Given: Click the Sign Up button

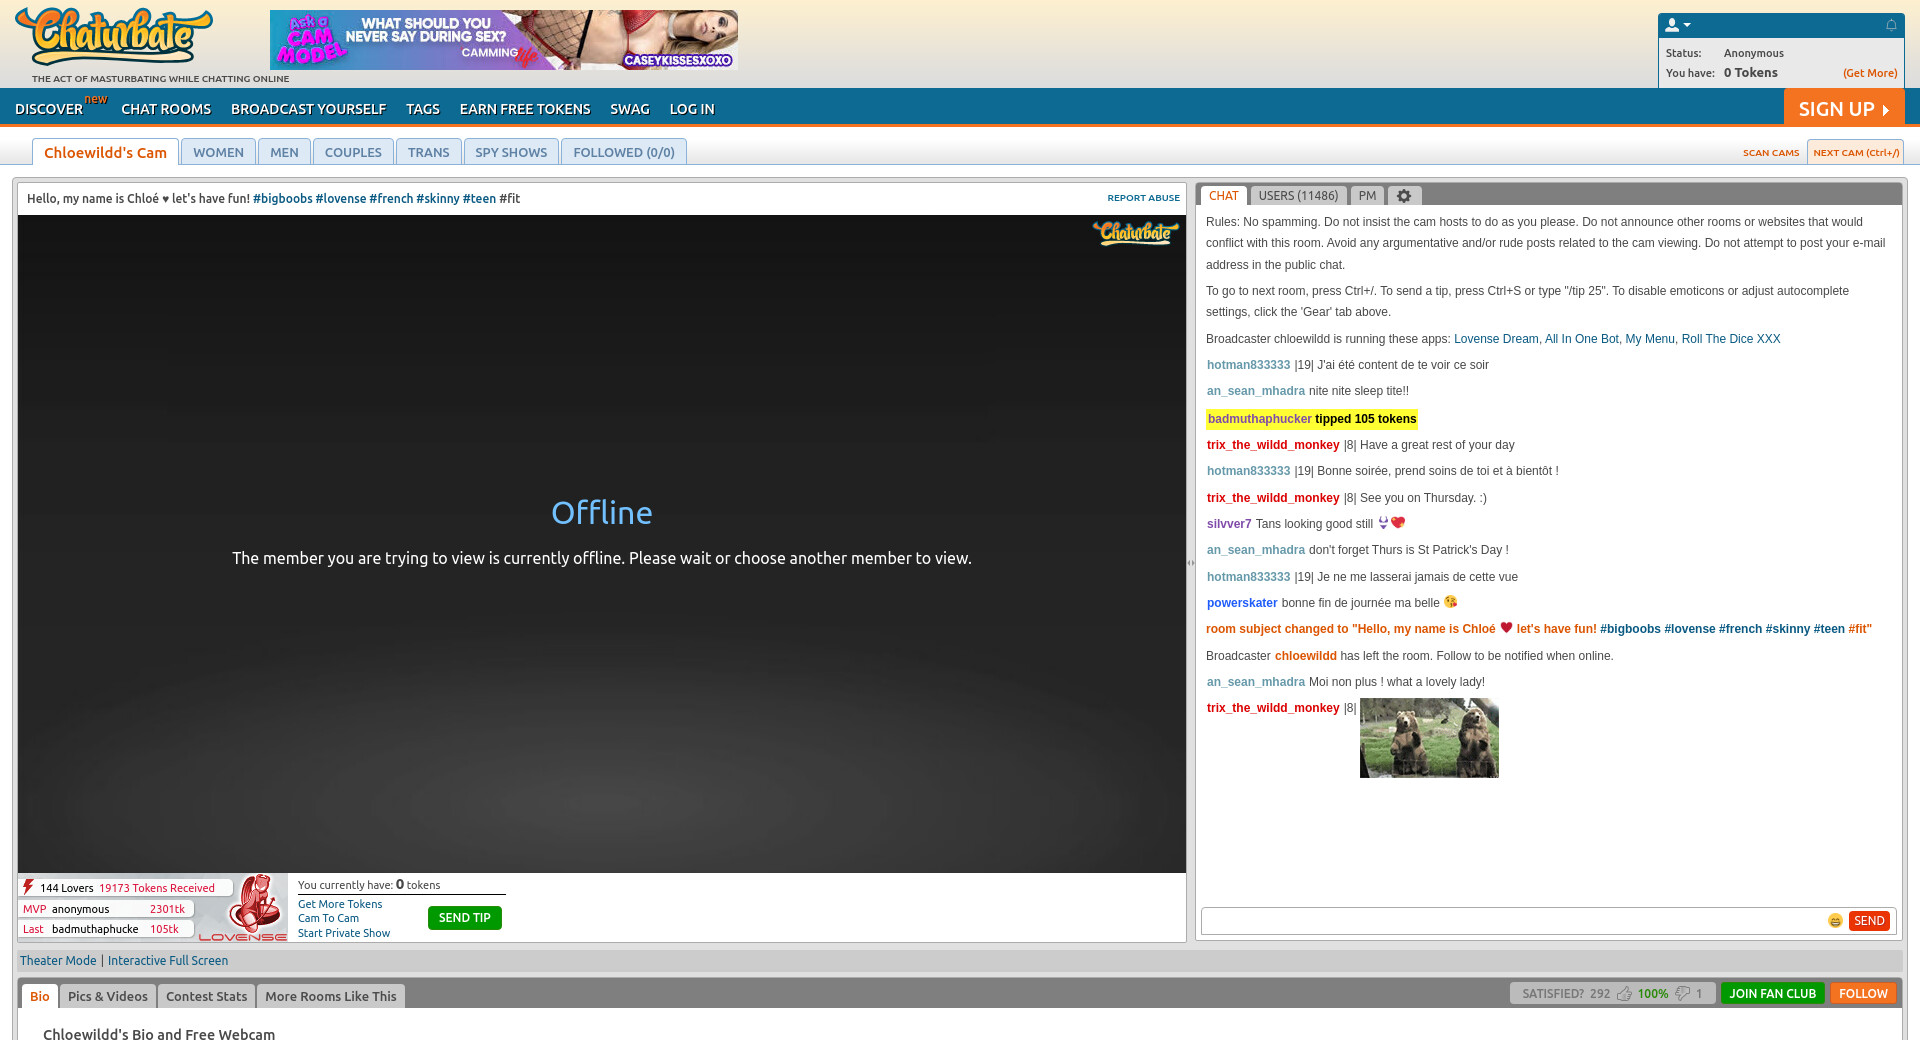Looking at the screenshot, I should pos(1843,108).
